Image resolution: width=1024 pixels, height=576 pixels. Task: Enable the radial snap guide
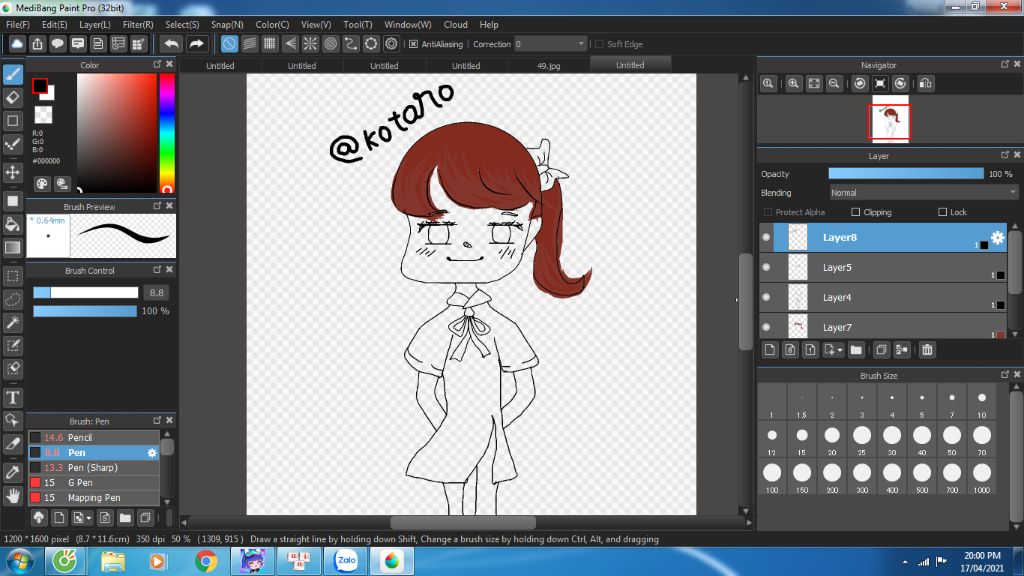point(310,44)
